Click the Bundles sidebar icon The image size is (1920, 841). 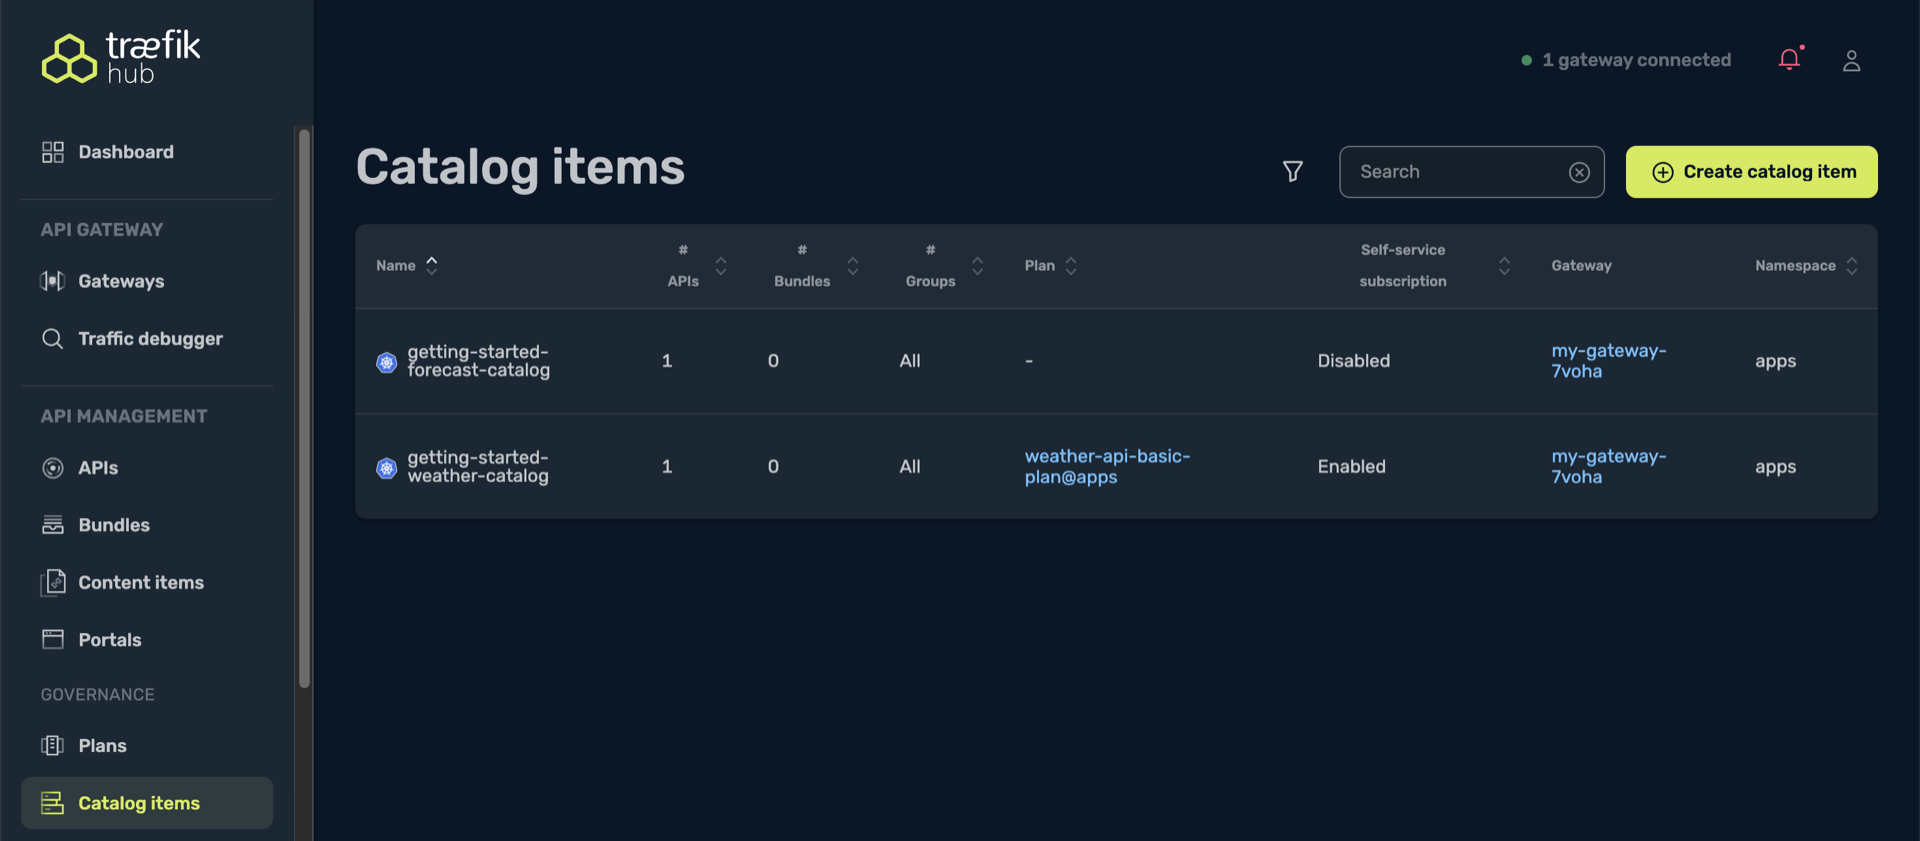[x=53, y=525]
